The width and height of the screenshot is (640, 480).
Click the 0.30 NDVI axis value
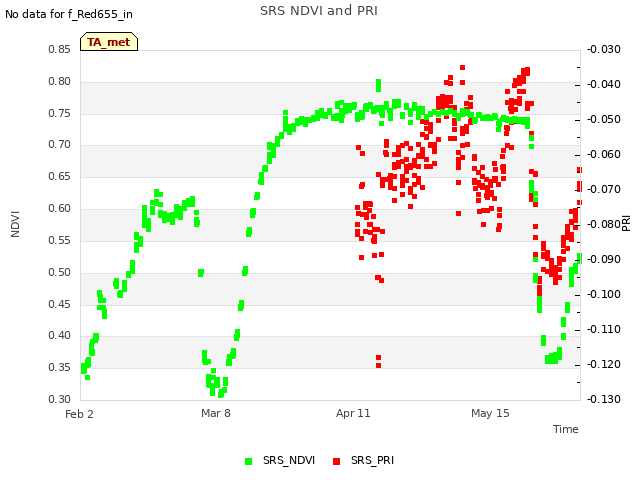click(x=60, y=399)
